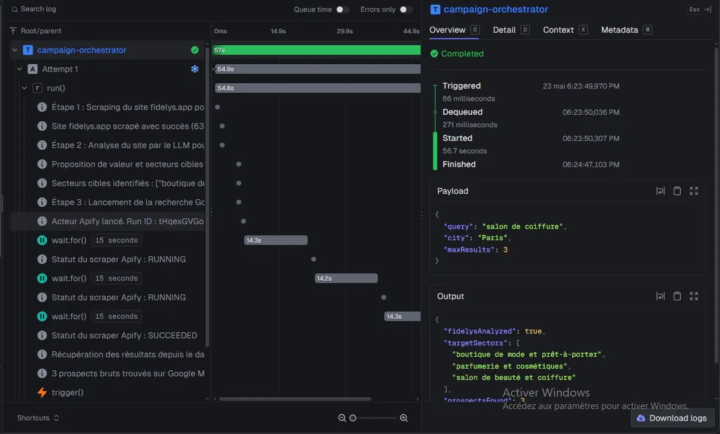Click the "salon de coiffure" query value
Image resolution: width=720 pixels, height=434 pixels.
point(523,226)
